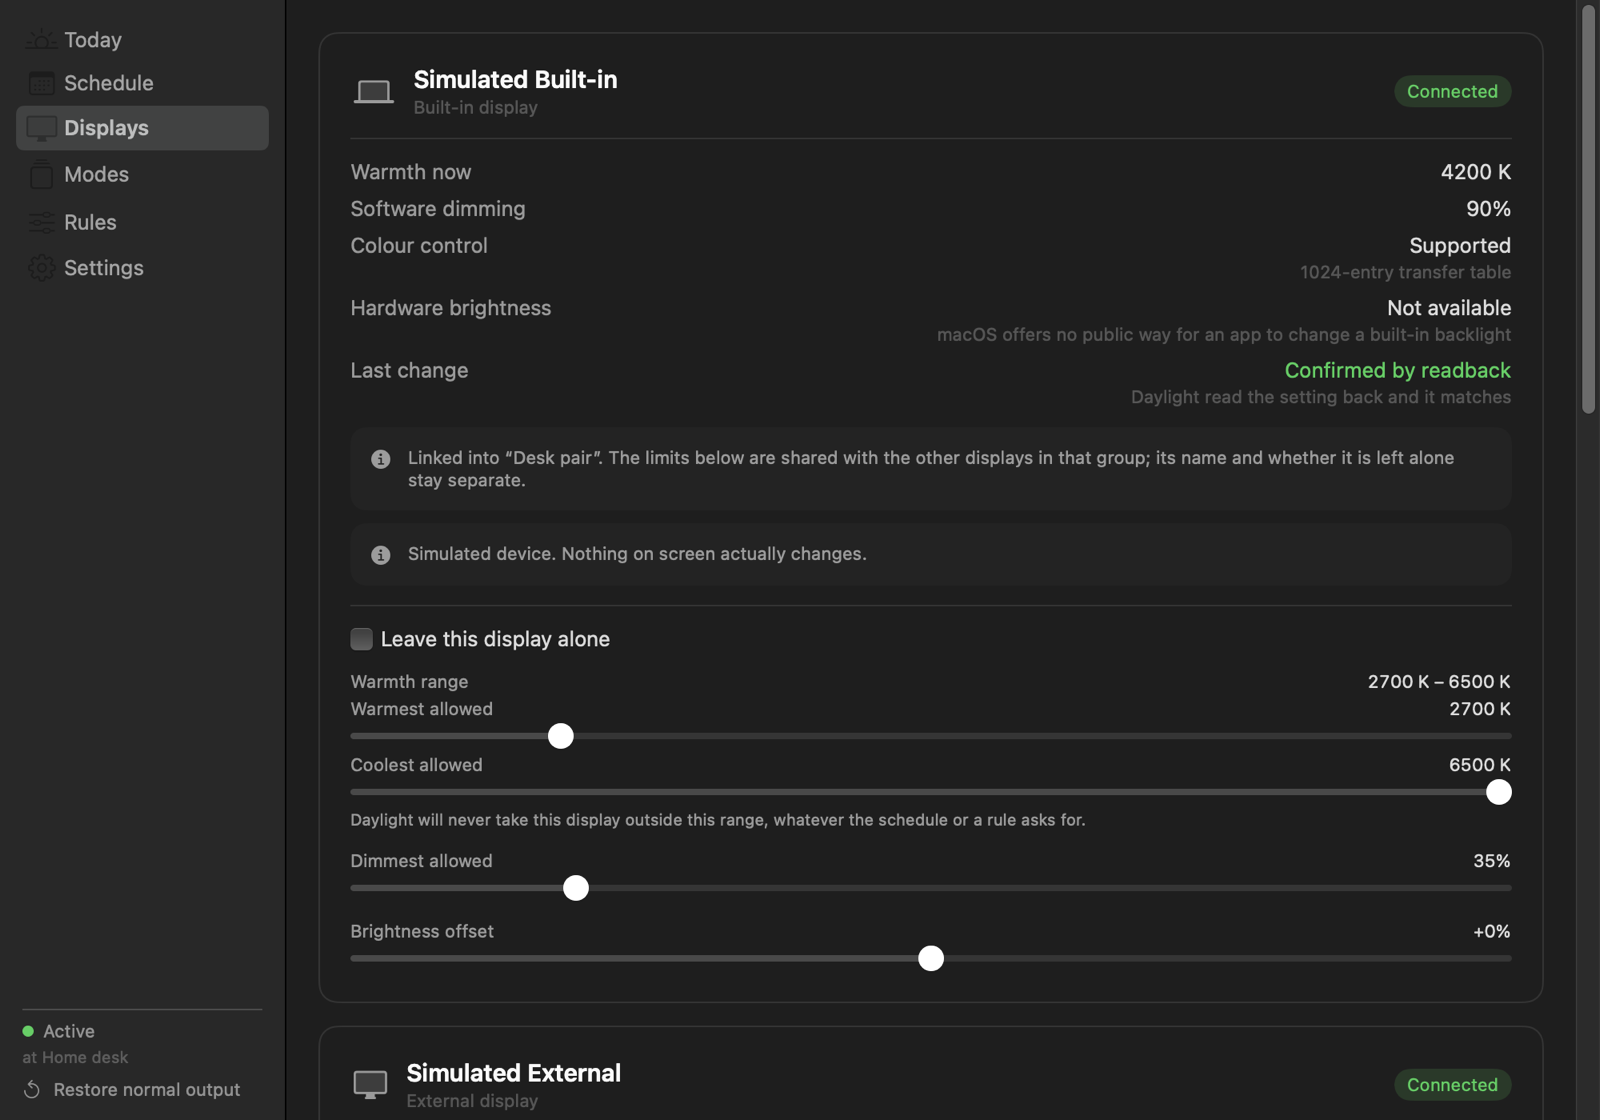Image resolution: width=1600 pixels, height=1120 pixels.
Task: Click the Schedule calendar icon
Action: (x=41, y=83)
